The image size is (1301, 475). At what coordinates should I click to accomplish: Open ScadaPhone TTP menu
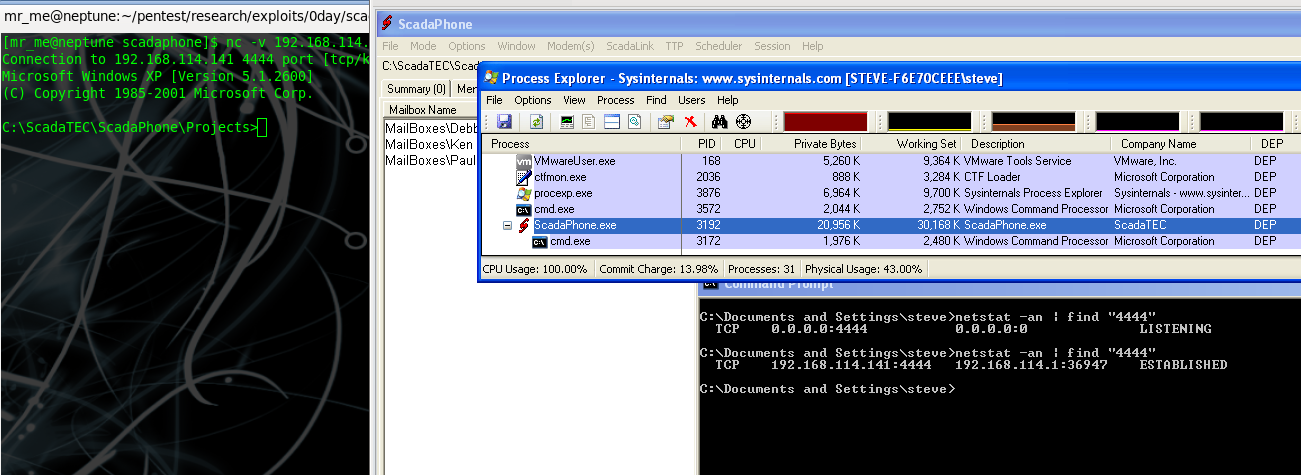(675, 46)
